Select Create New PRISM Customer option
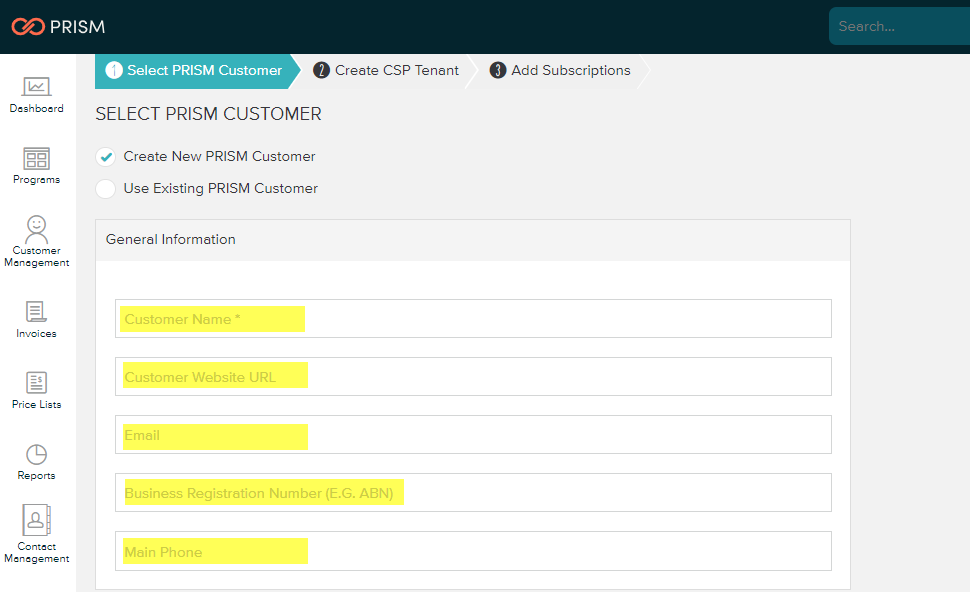 tap(105, 157)
